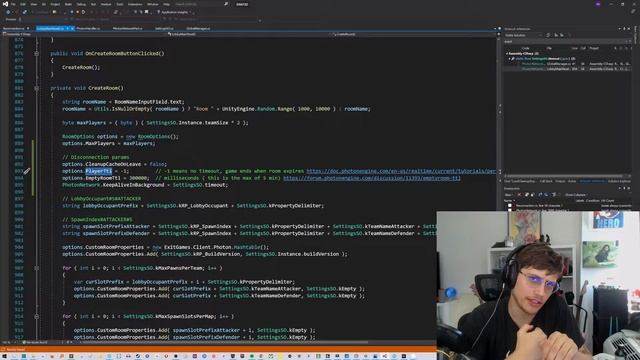The height and width of the screenshot is (360, 640).
Task: Open the doc.photonengine.com link in comment
Action: click(x=401, y=171)
